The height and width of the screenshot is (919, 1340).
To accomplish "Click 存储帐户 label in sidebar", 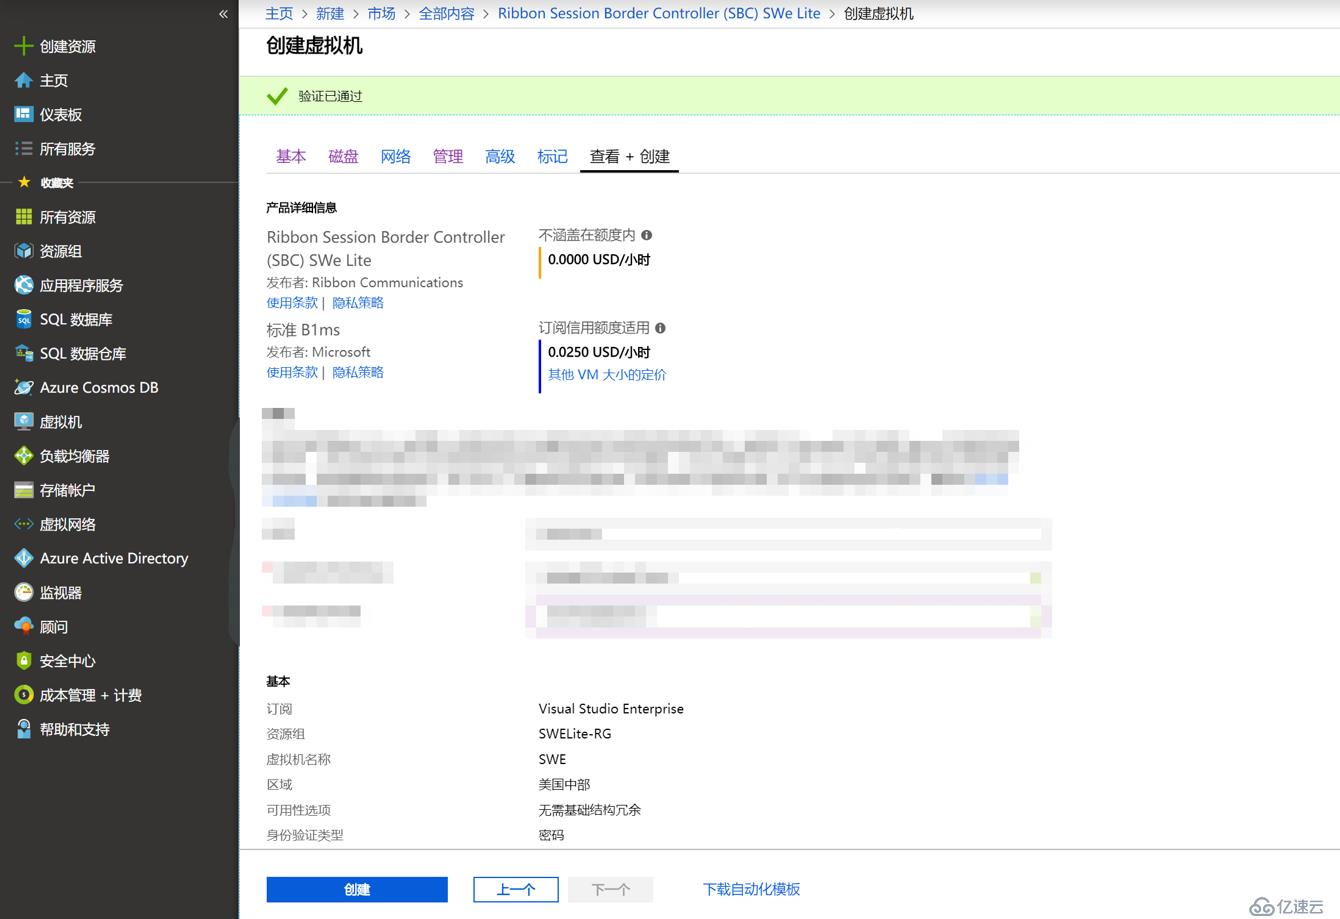I will click(68, 490).
